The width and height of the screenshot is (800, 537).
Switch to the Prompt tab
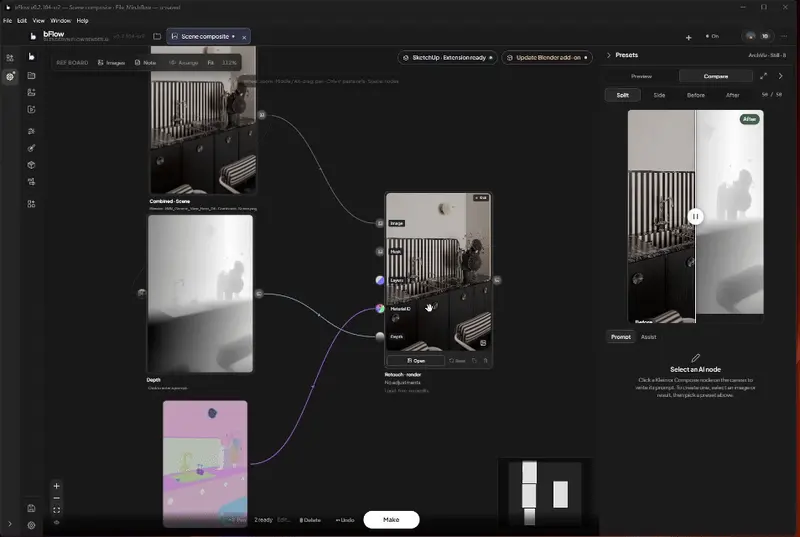pos(621,337)
